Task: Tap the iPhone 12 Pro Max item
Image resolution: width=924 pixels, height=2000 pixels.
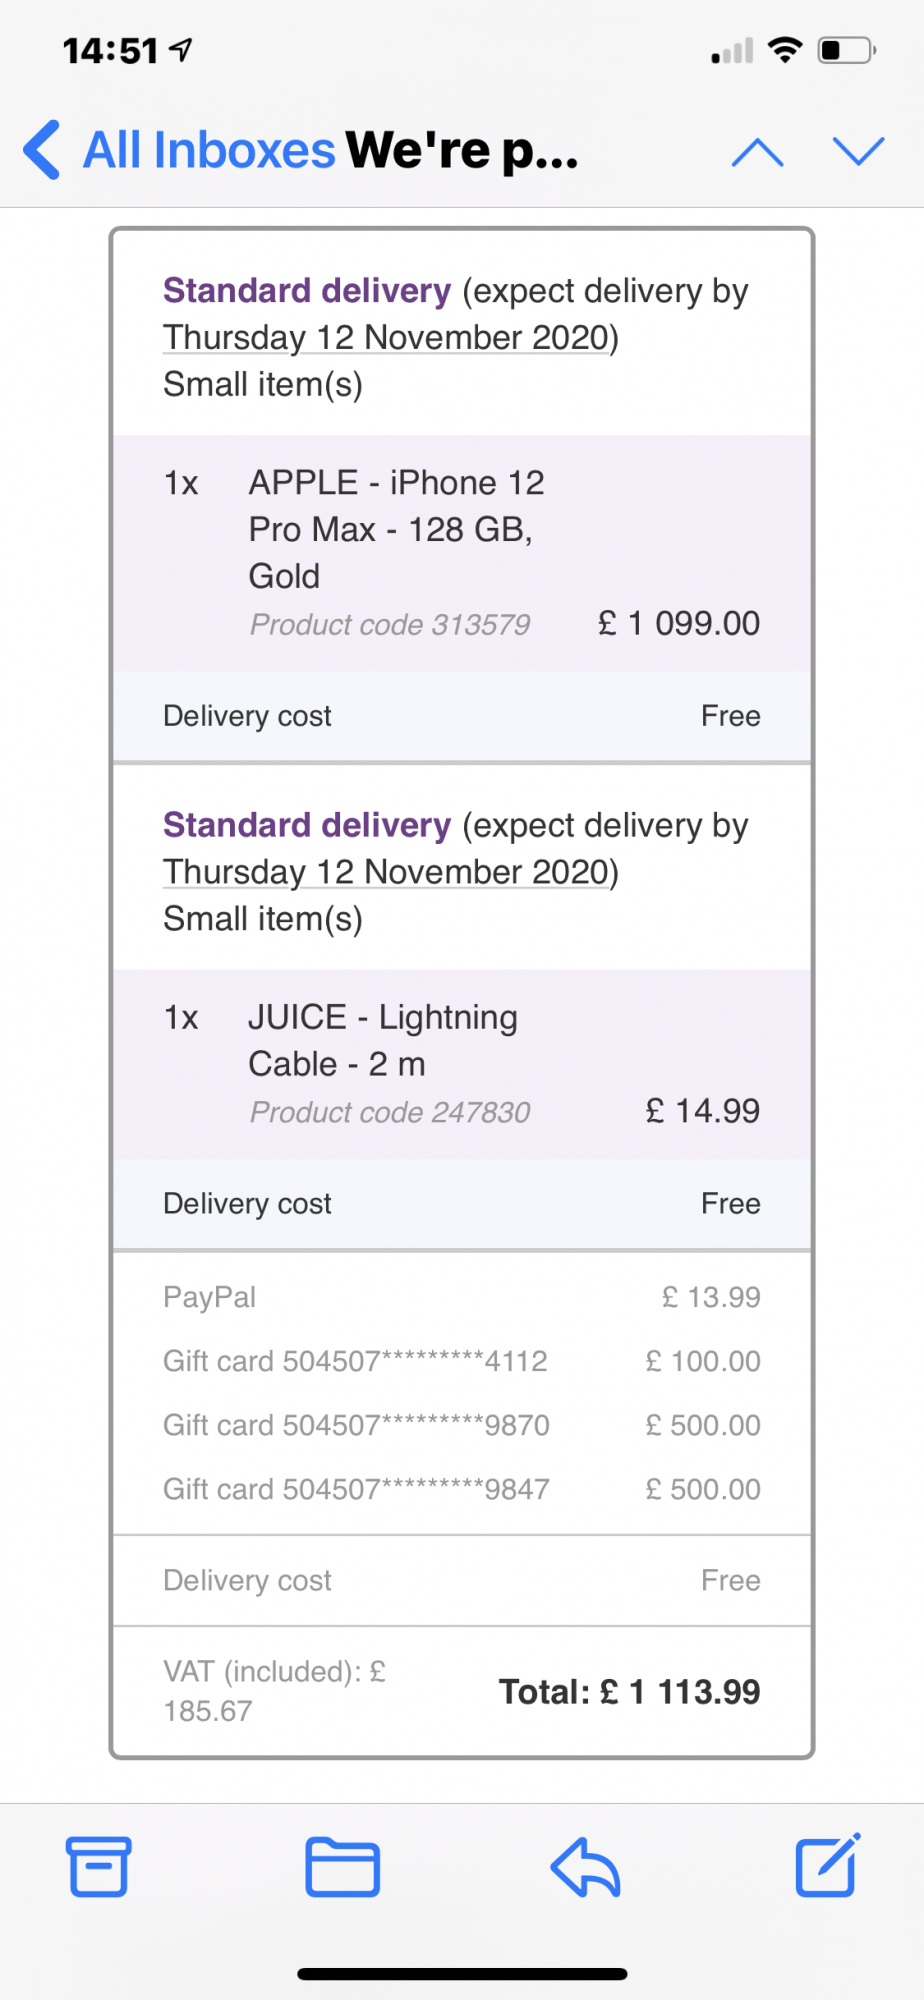Action: tap(396, 529)
